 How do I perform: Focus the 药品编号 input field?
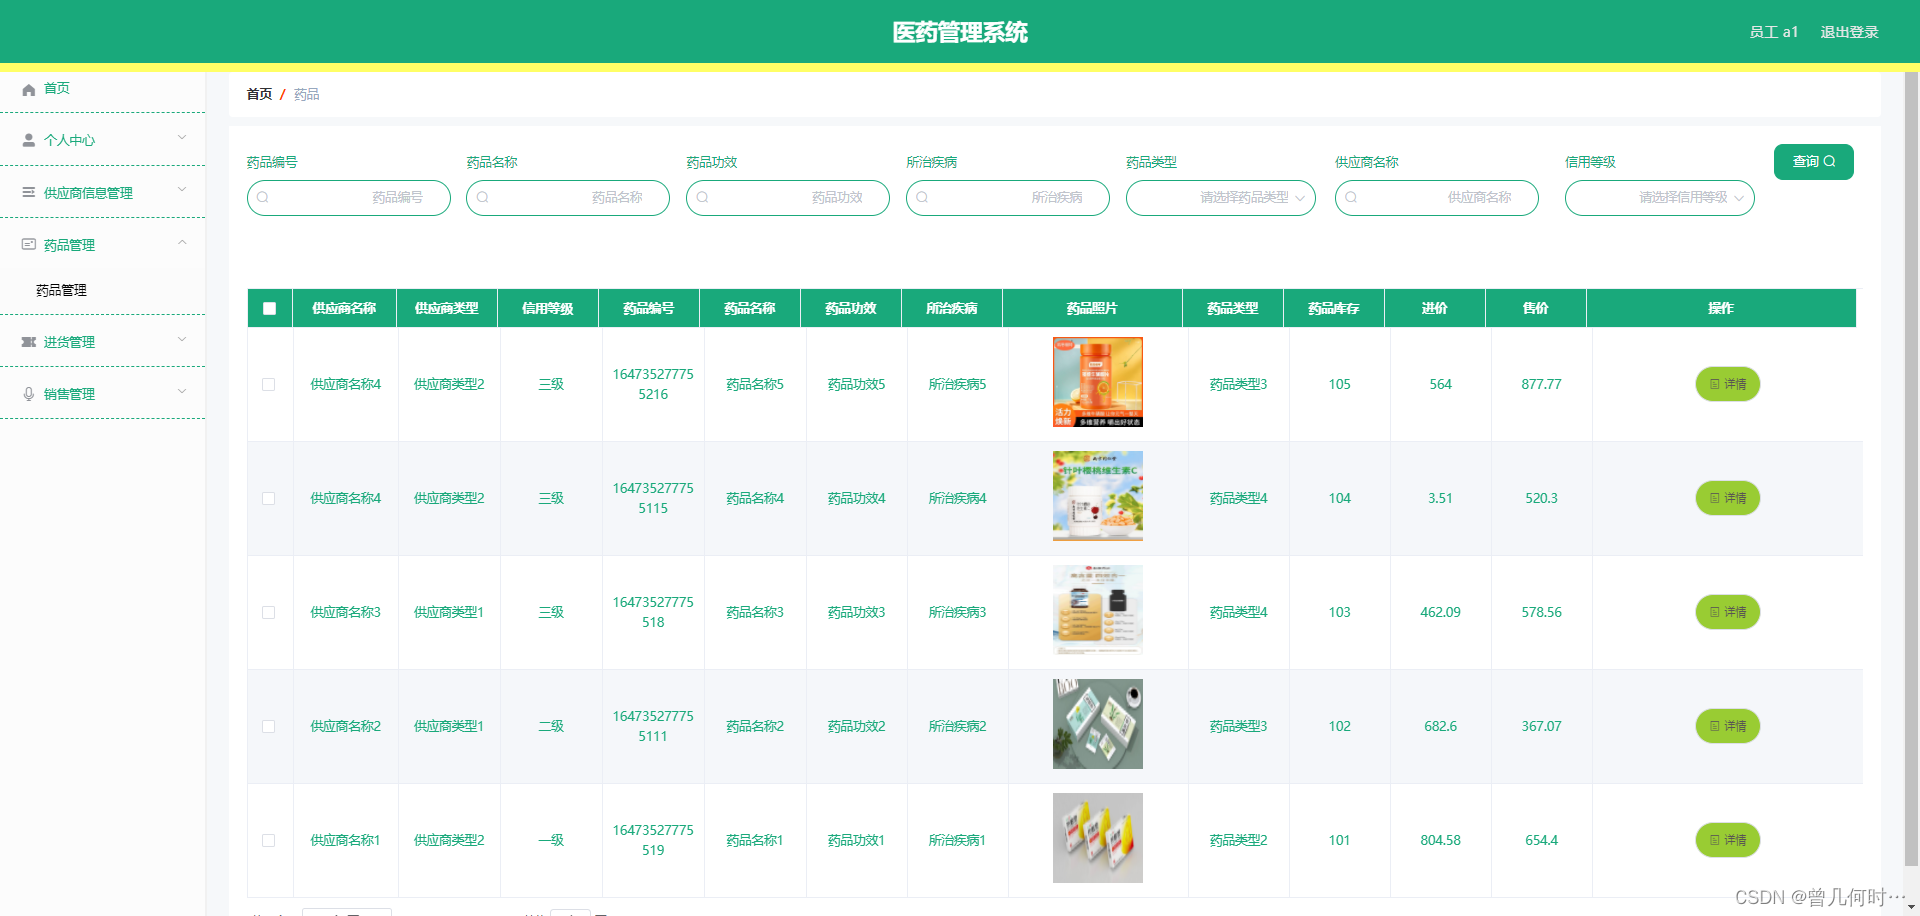pos(349,198)
